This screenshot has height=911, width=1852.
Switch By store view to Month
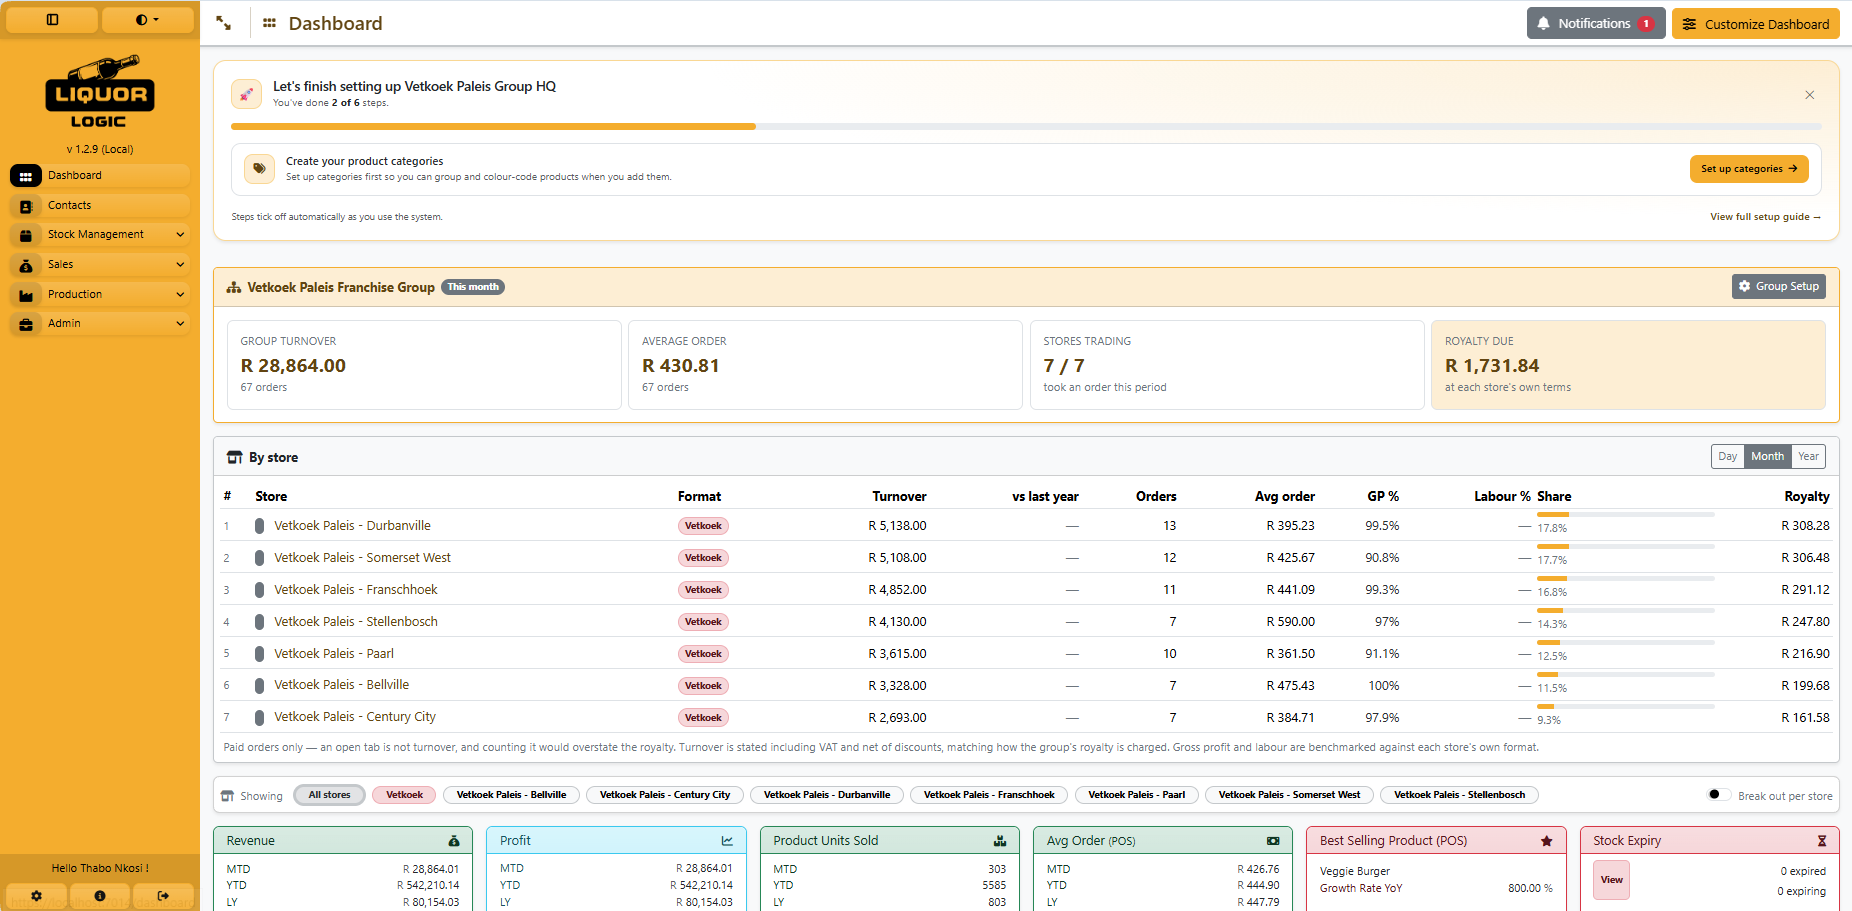pos(1767,457)
